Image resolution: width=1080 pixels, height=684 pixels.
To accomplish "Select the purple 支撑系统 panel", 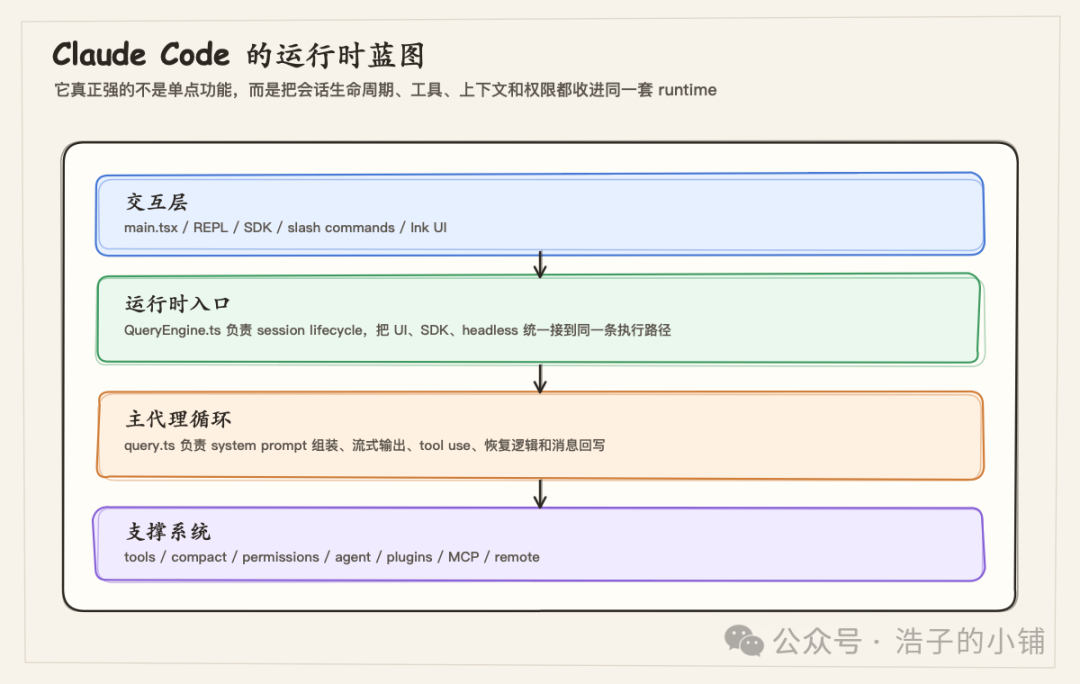I will click(x=540, y=543).
